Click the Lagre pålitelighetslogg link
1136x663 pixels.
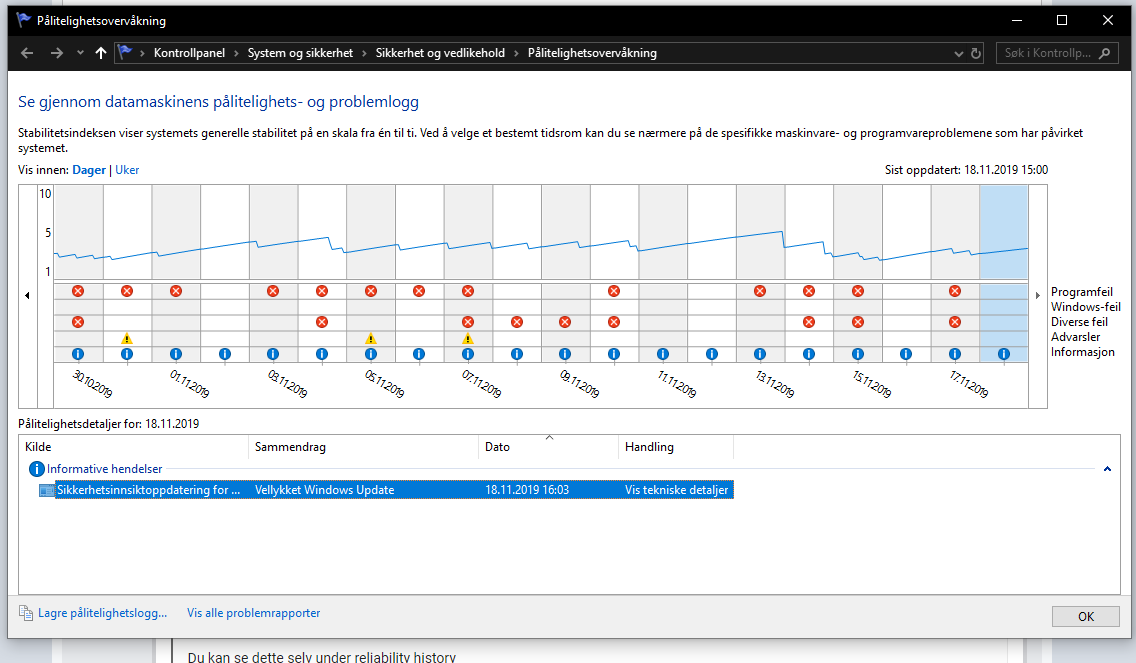tap(102, 613)
